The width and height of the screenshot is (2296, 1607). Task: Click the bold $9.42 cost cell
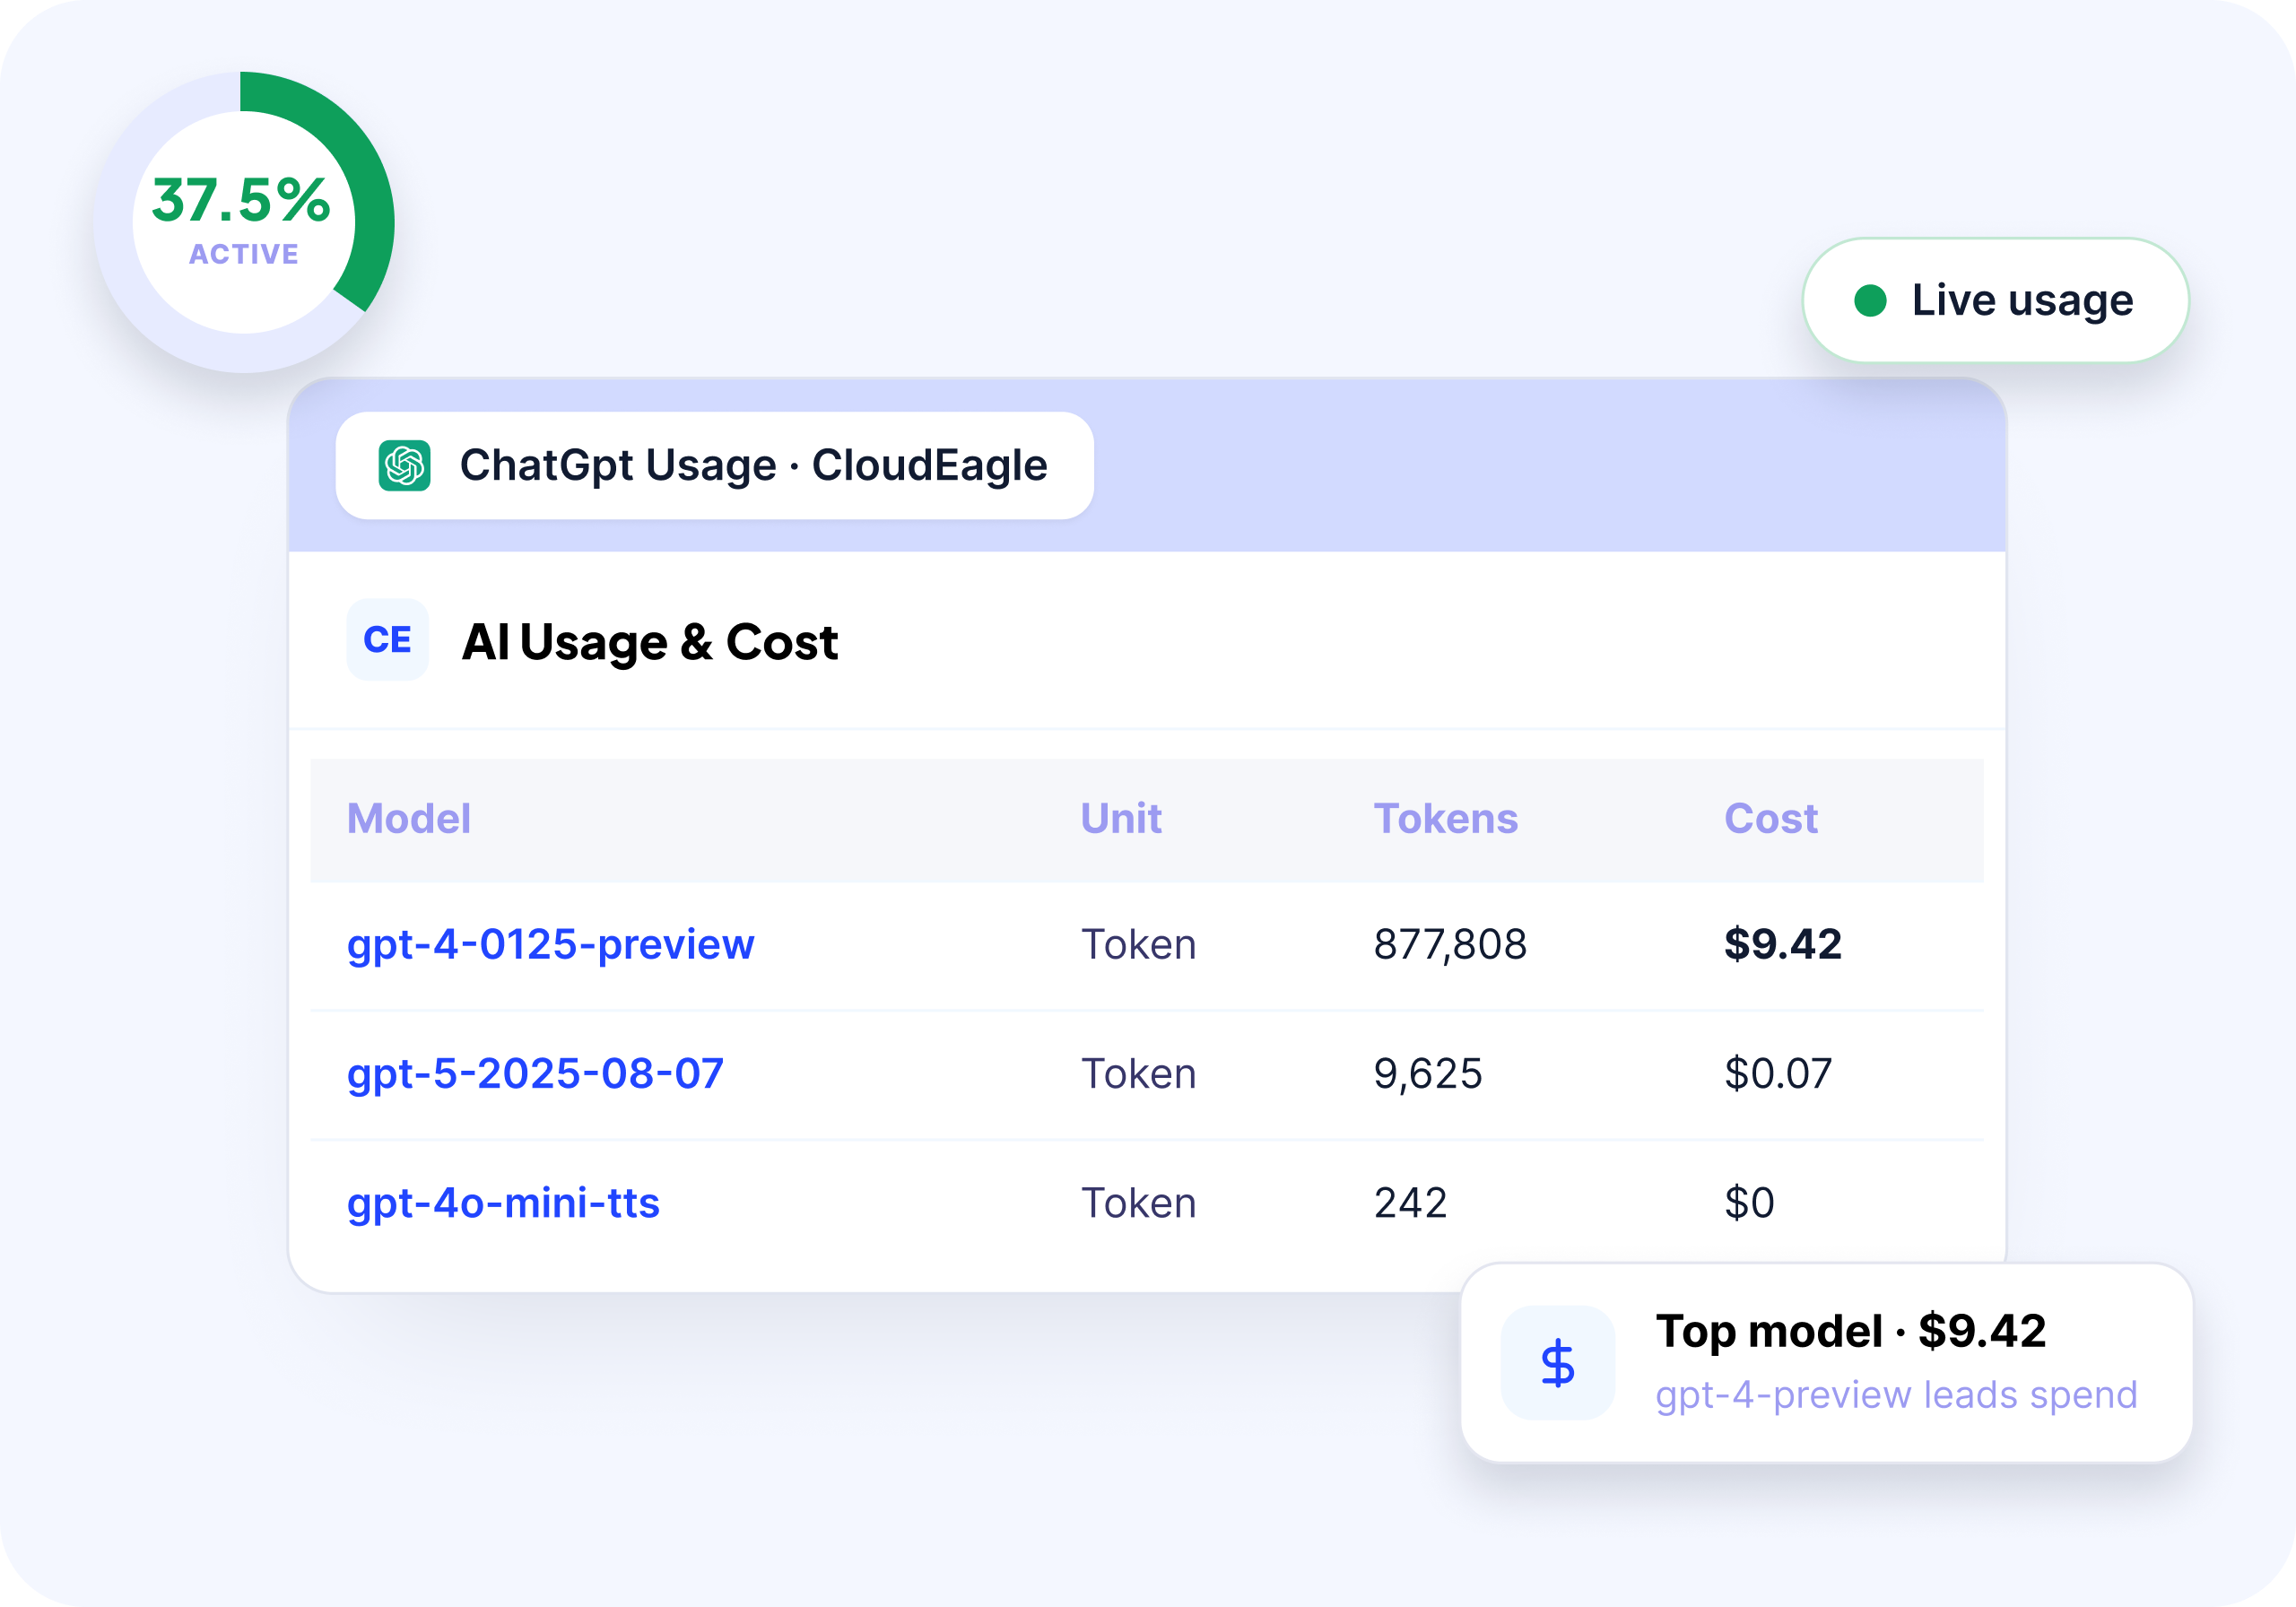1783,945
